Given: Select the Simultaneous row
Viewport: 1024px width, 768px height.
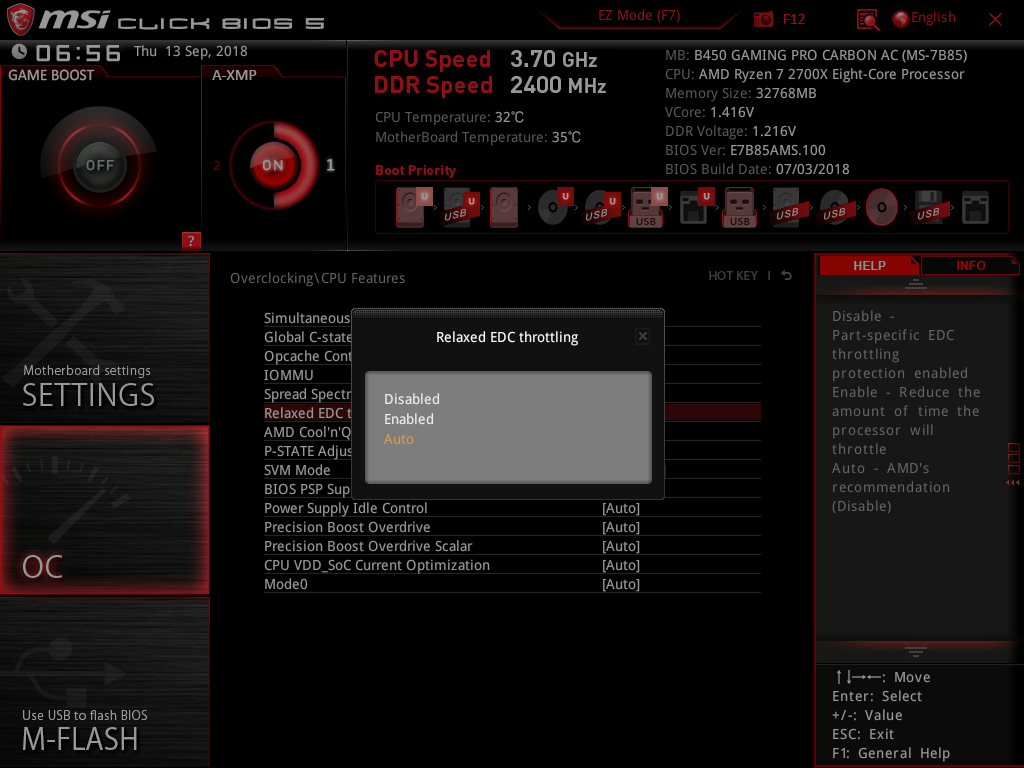Looking at the screenshot, I should pos(307,318).
